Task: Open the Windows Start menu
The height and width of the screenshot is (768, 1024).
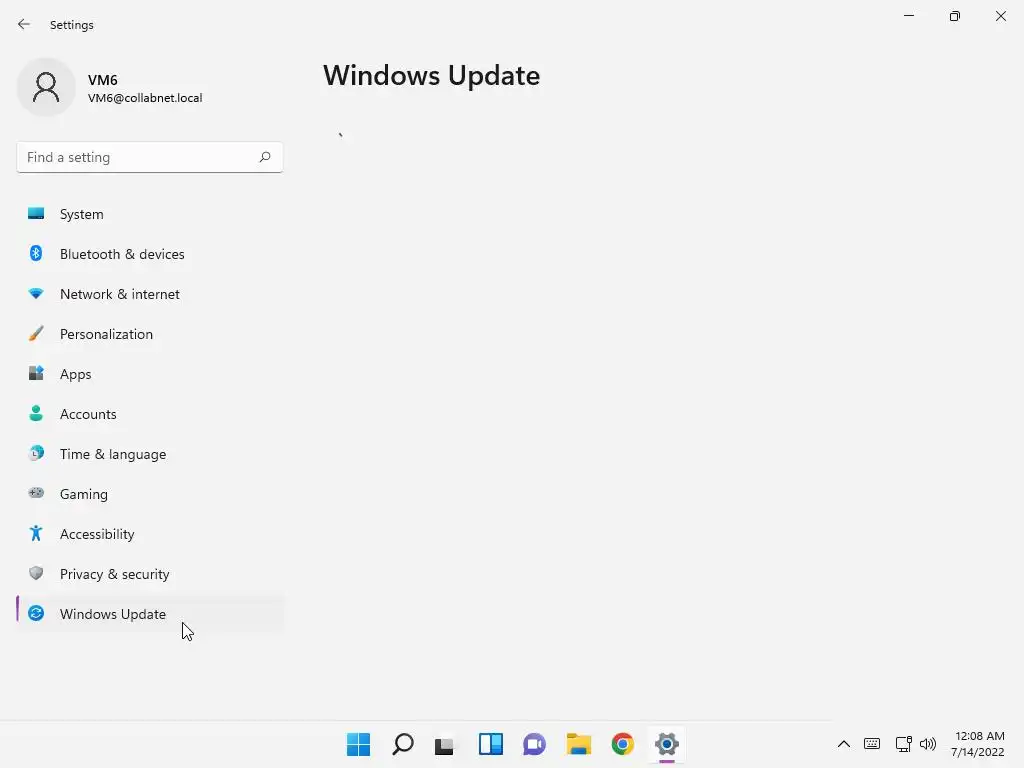Action: [359, 744]
